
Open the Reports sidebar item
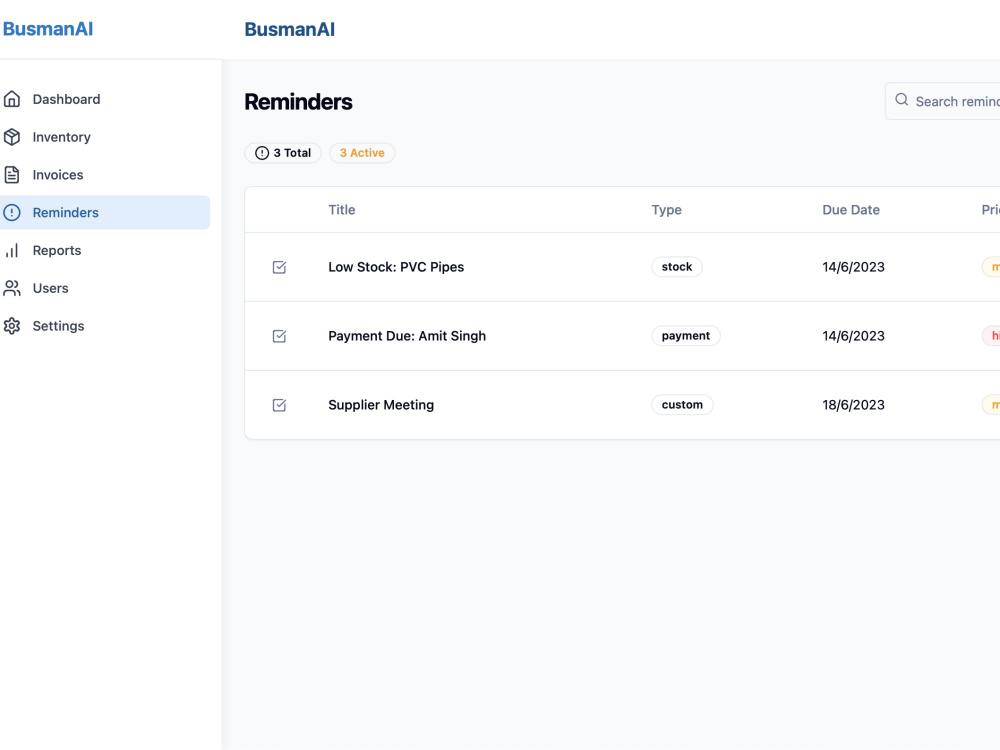click(x=105, y=250)
